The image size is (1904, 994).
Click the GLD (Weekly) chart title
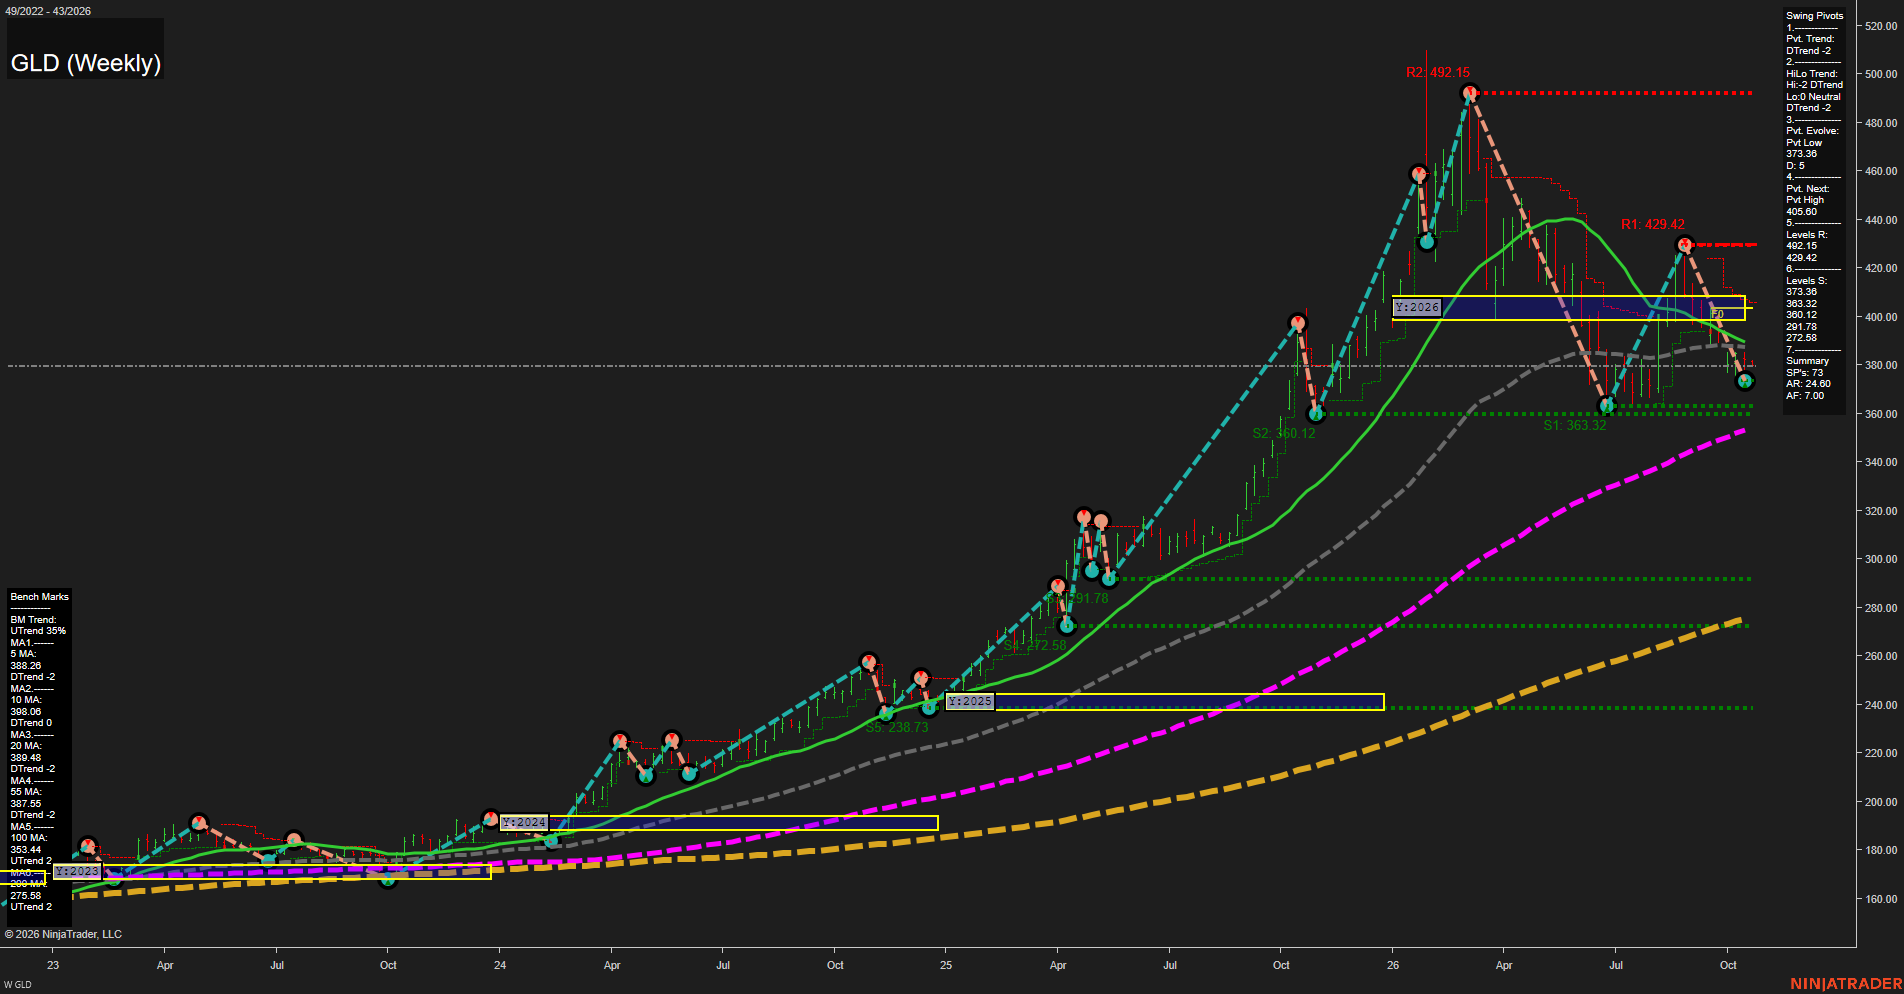pyautogui.click(x=86, y=63)
